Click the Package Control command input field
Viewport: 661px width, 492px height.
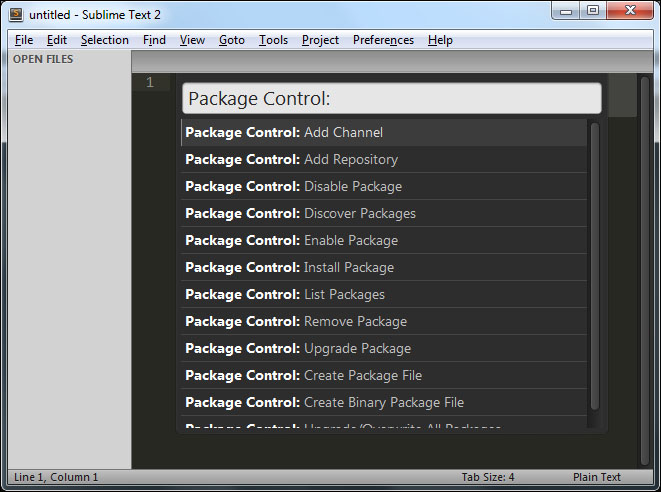point(391,98)
